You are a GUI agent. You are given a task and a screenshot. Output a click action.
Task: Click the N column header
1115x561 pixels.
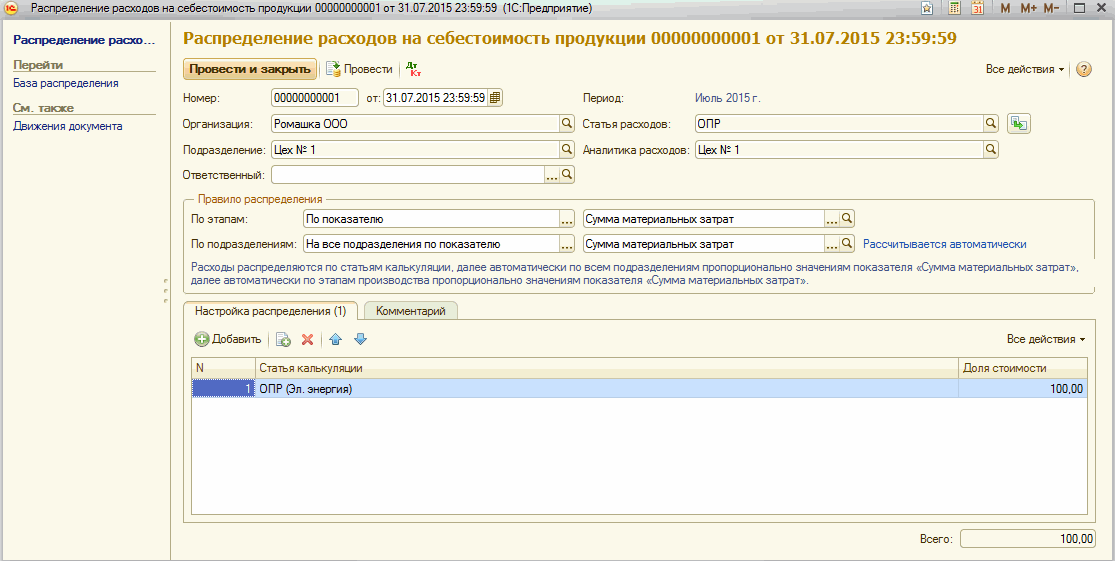coord(223,368)
